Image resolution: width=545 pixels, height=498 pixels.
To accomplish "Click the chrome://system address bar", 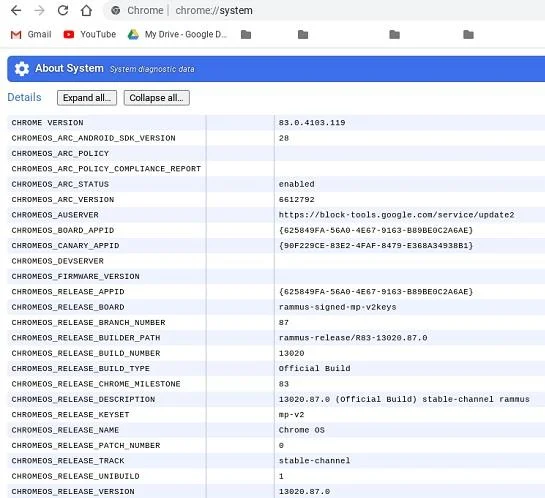I will 323,10.
